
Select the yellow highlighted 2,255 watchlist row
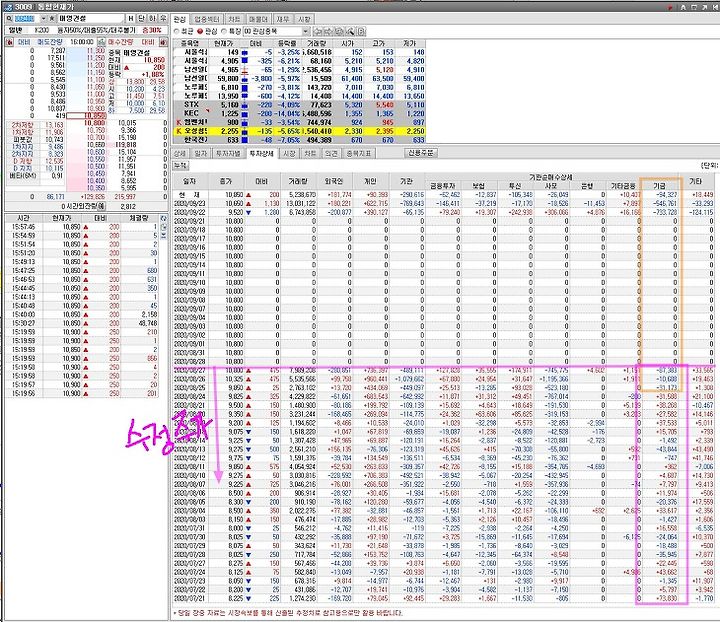[299, 131]
